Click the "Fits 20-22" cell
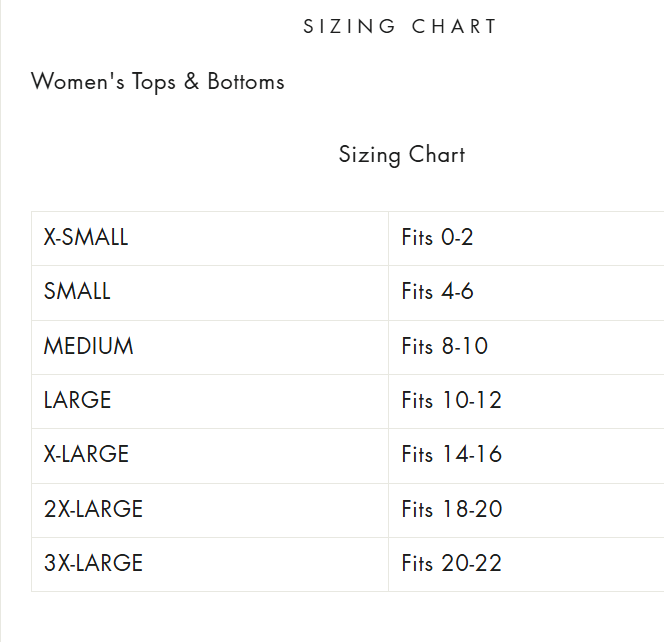 pos(451,564)
